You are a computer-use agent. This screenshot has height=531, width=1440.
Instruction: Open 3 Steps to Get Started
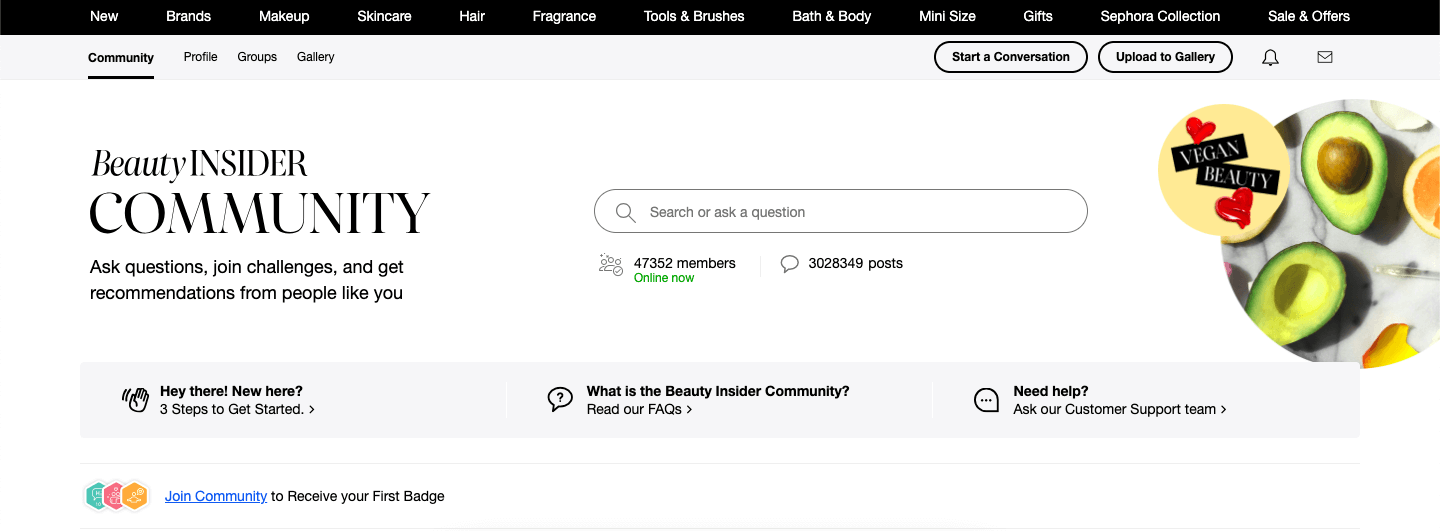tap(237, 409)
